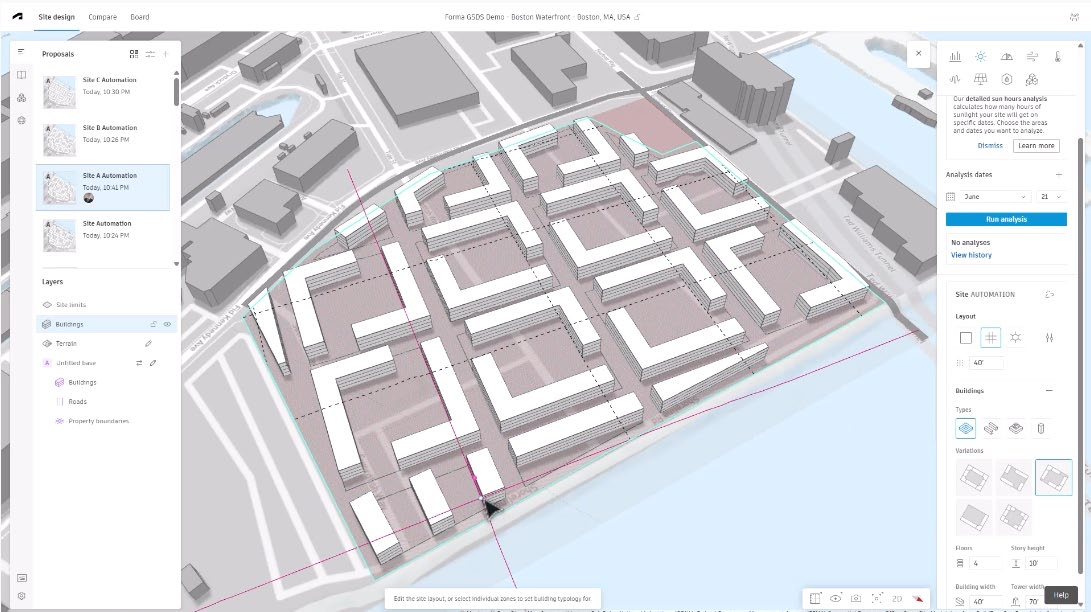Image resolution: width=1091 pixels, height=612 pixels.
Task: Run the sun hours analysis
Action: (x=1006, y=219)
